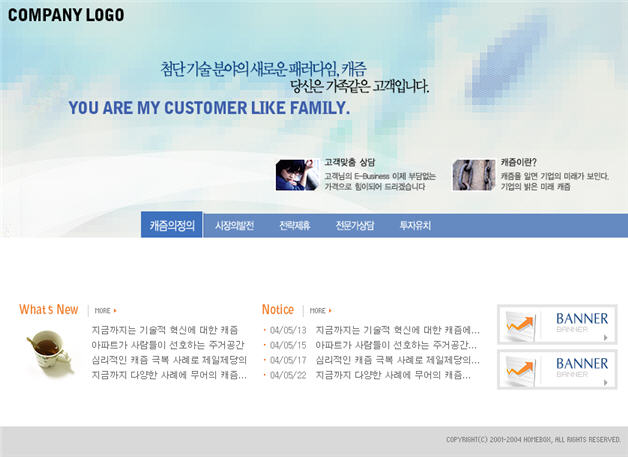Open the 전문가상담 menu item
The width and height of the screenshot is (628, 457).
coord(354,226)
